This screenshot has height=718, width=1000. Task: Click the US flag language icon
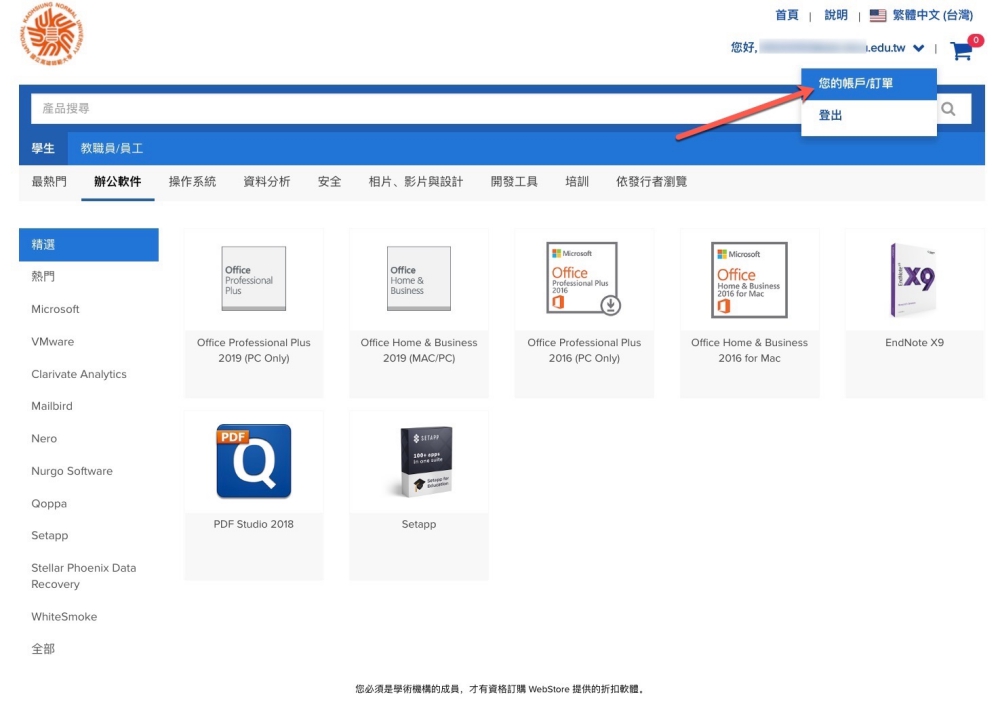click(878, 15)
